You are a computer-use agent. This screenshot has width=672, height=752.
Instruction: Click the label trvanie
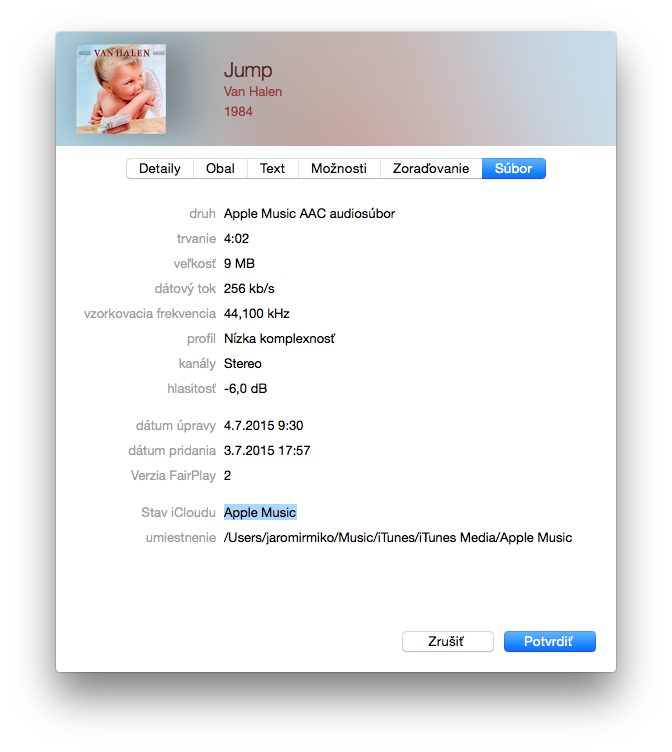pyautogui.click(x=196, y=238)
